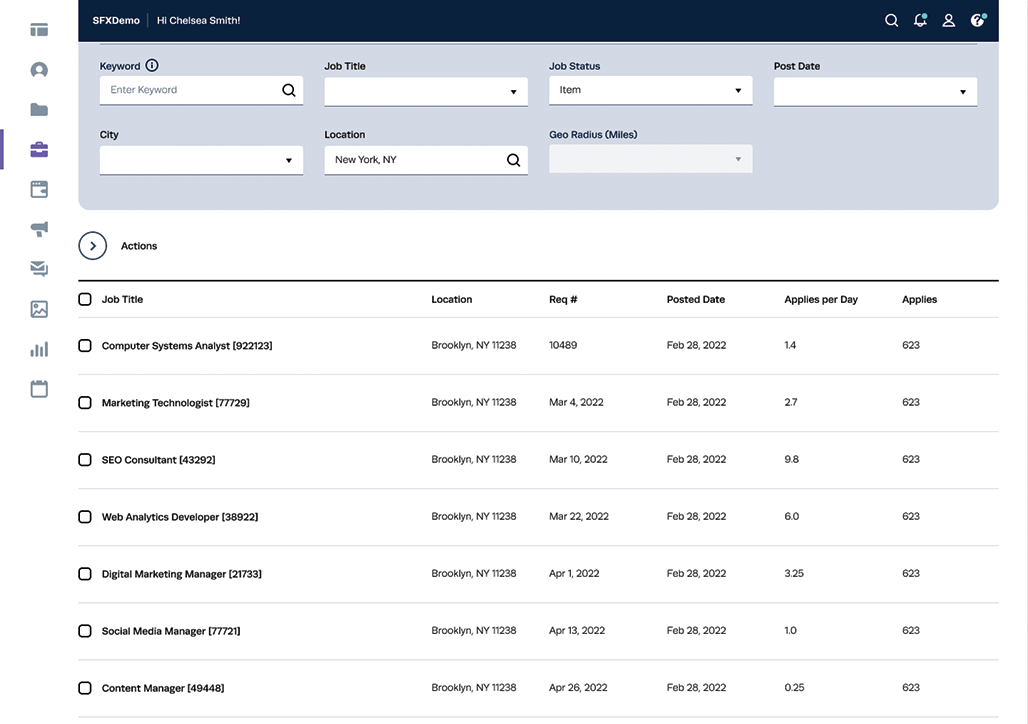1028x724 pixels.
Task: Open the Marketing Technologist [77729] job
Action: click(176, 403)
